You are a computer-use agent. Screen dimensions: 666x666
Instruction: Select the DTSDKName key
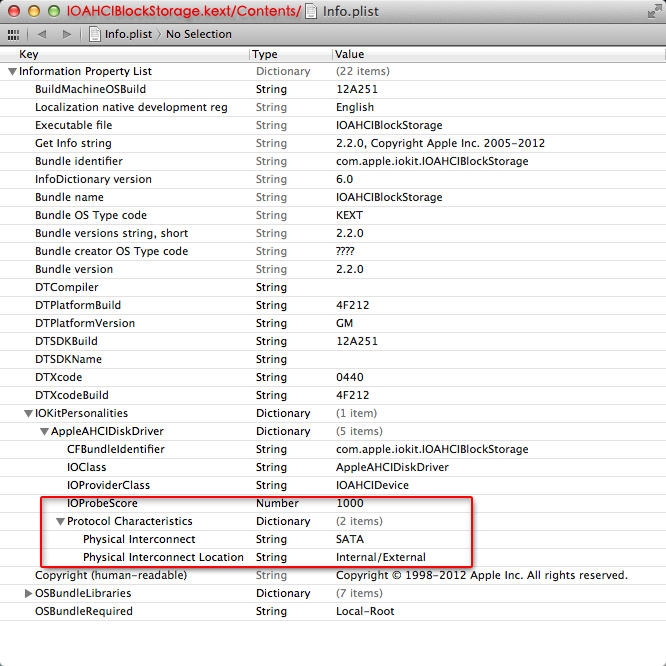(x=68, y=359)
